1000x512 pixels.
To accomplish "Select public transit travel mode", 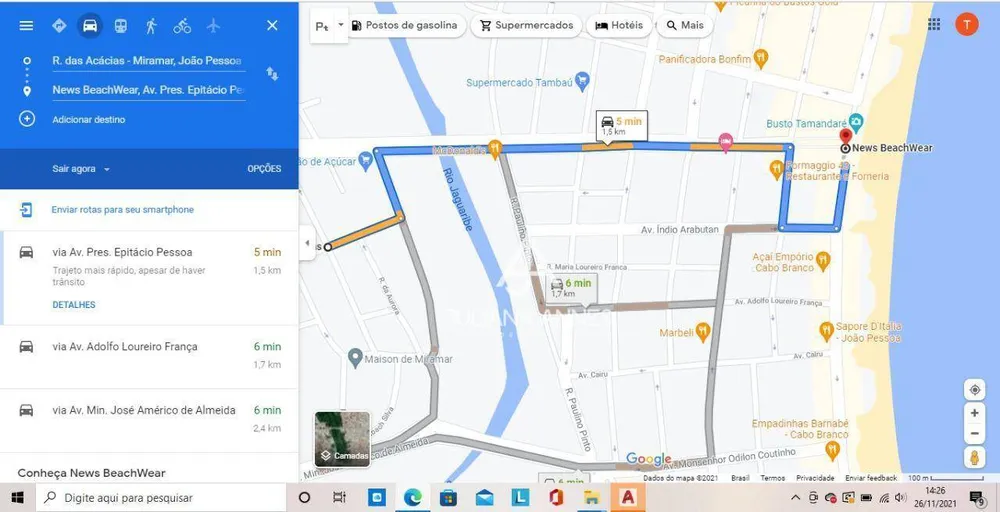I will pyautogui.click(x=121, y=26).
